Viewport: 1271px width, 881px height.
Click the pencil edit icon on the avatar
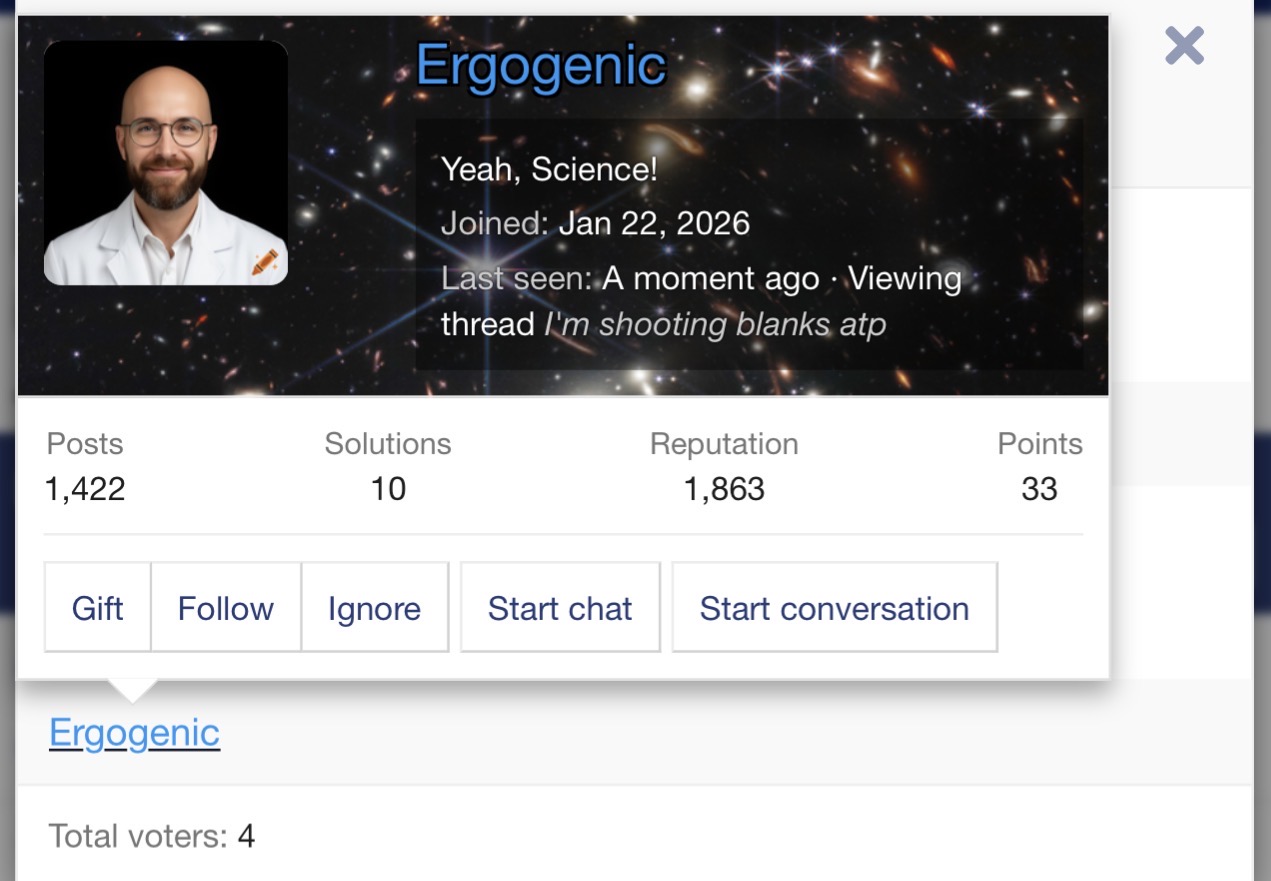coord(265,263)
